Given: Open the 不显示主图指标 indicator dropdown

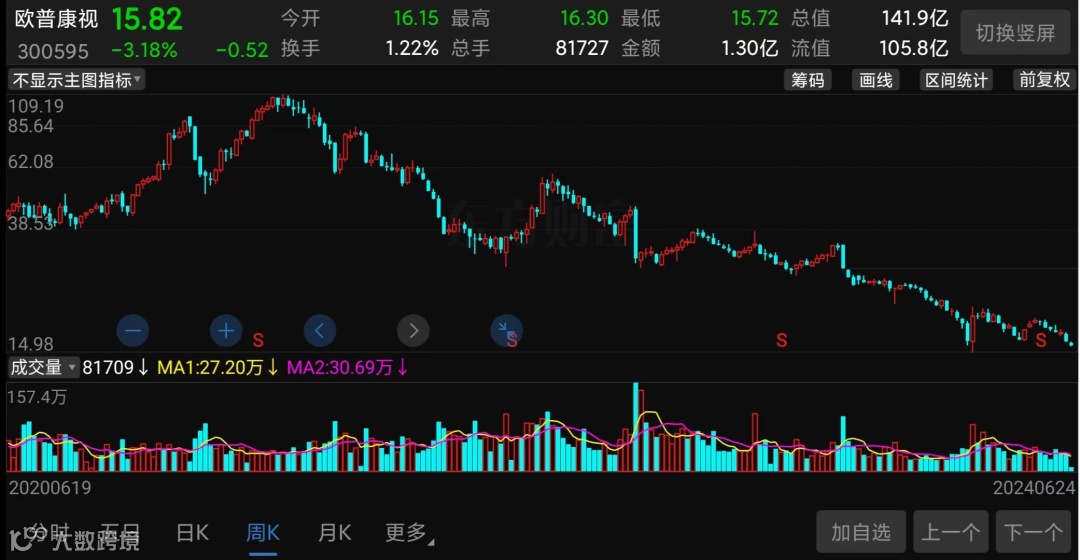Looking at the screenshot, I should point(76,80).
